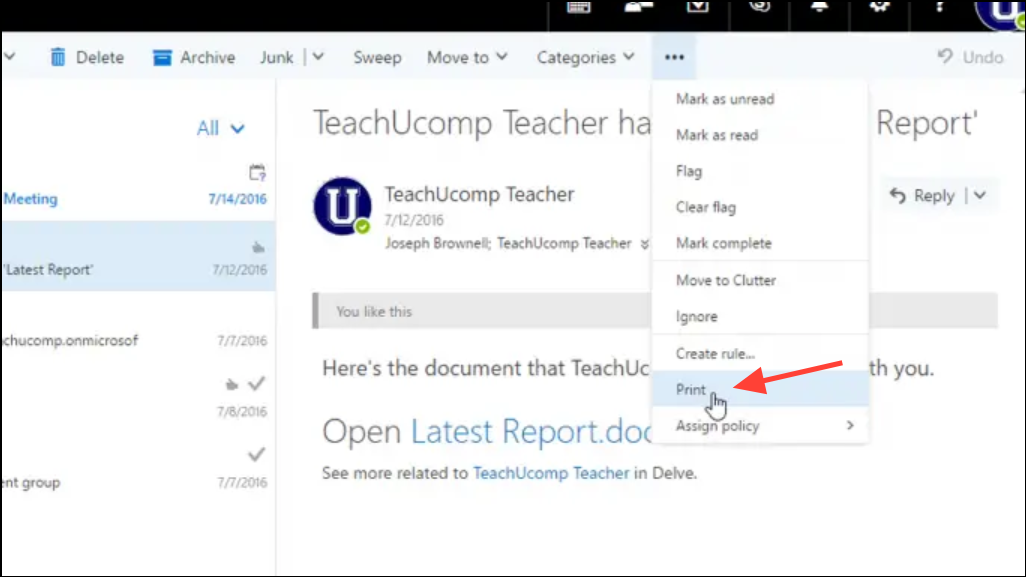Open the settings gear in top bar
The width and height of the screenshot is (1026, 577).
[879, 6]
